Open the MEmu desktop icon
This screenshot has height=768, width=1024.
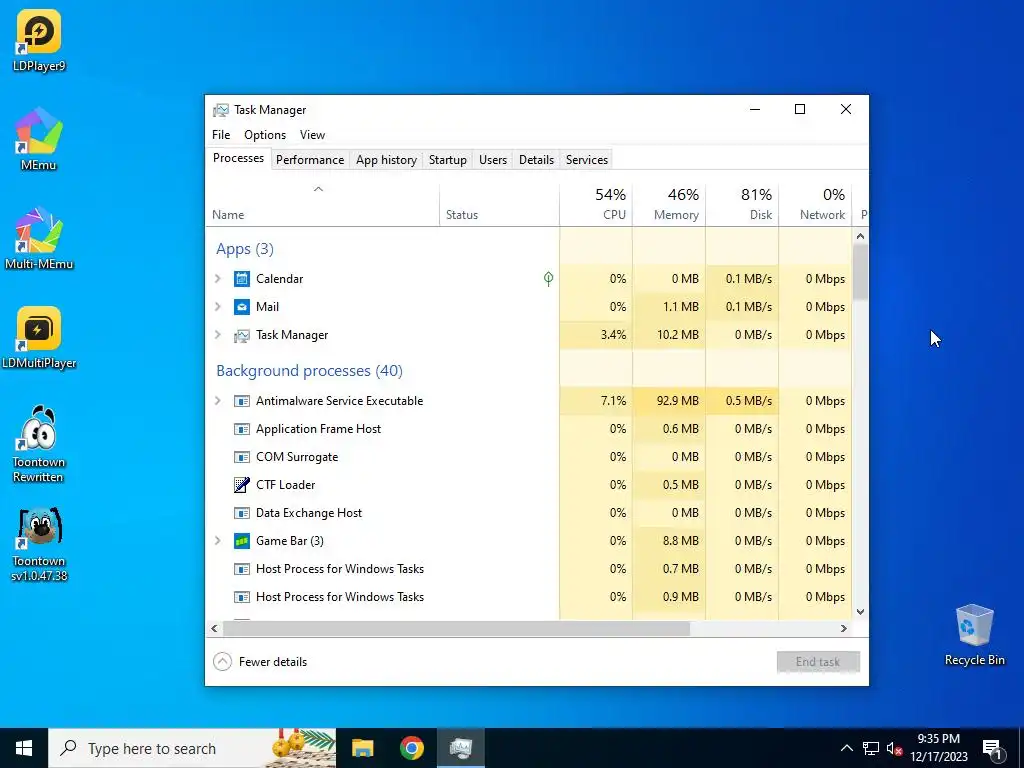[x=39, y=139]
